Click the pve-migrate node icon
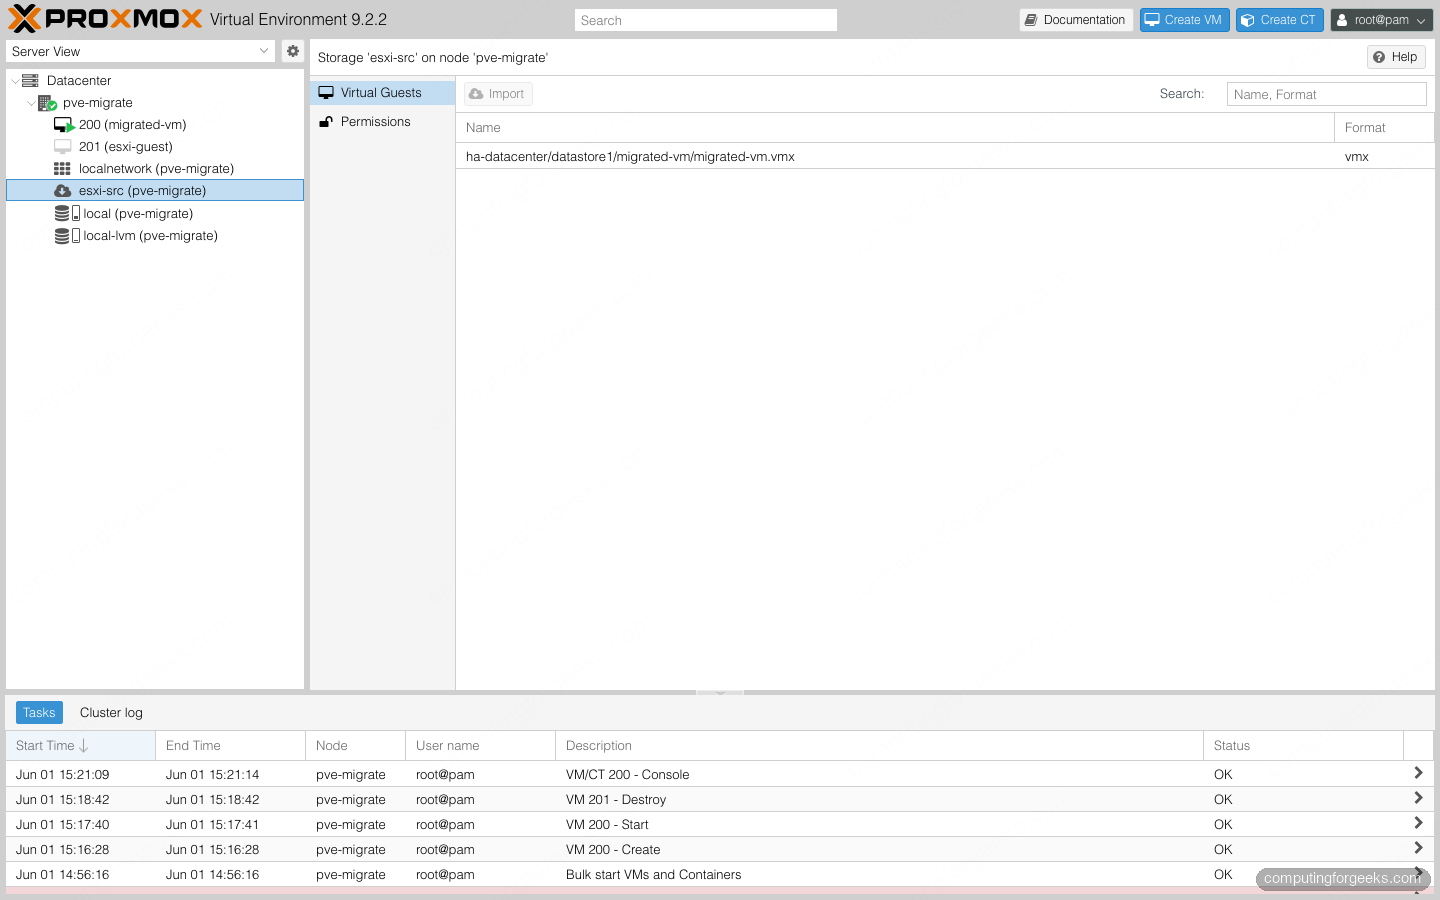 pyautogui.click(x=47, y=103)
